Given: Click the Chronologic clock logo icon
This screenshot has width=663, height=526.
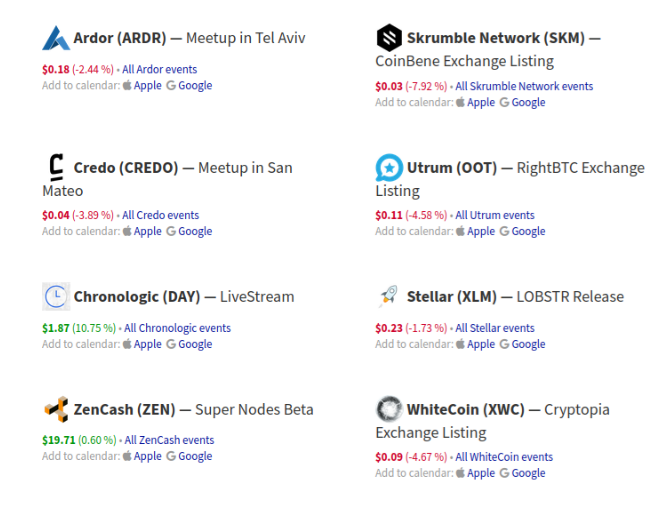Looking at the screenshot, I should point(56,296).
